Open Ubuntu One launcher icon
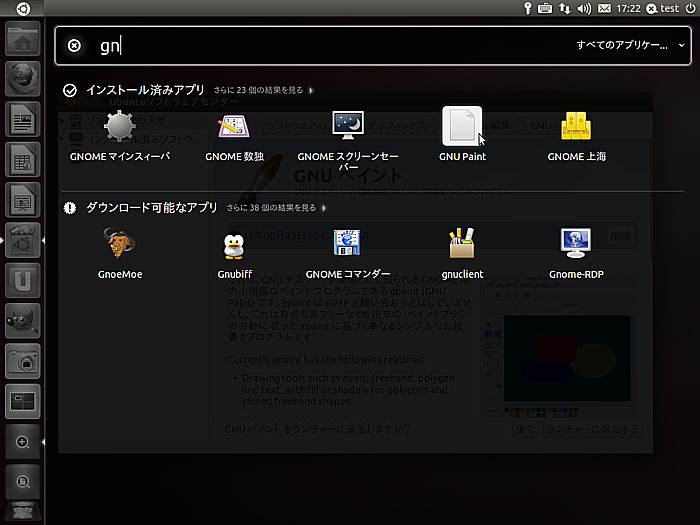Viewport: 700px width, 525px height. pyautogui.click(x=23, y=280)
